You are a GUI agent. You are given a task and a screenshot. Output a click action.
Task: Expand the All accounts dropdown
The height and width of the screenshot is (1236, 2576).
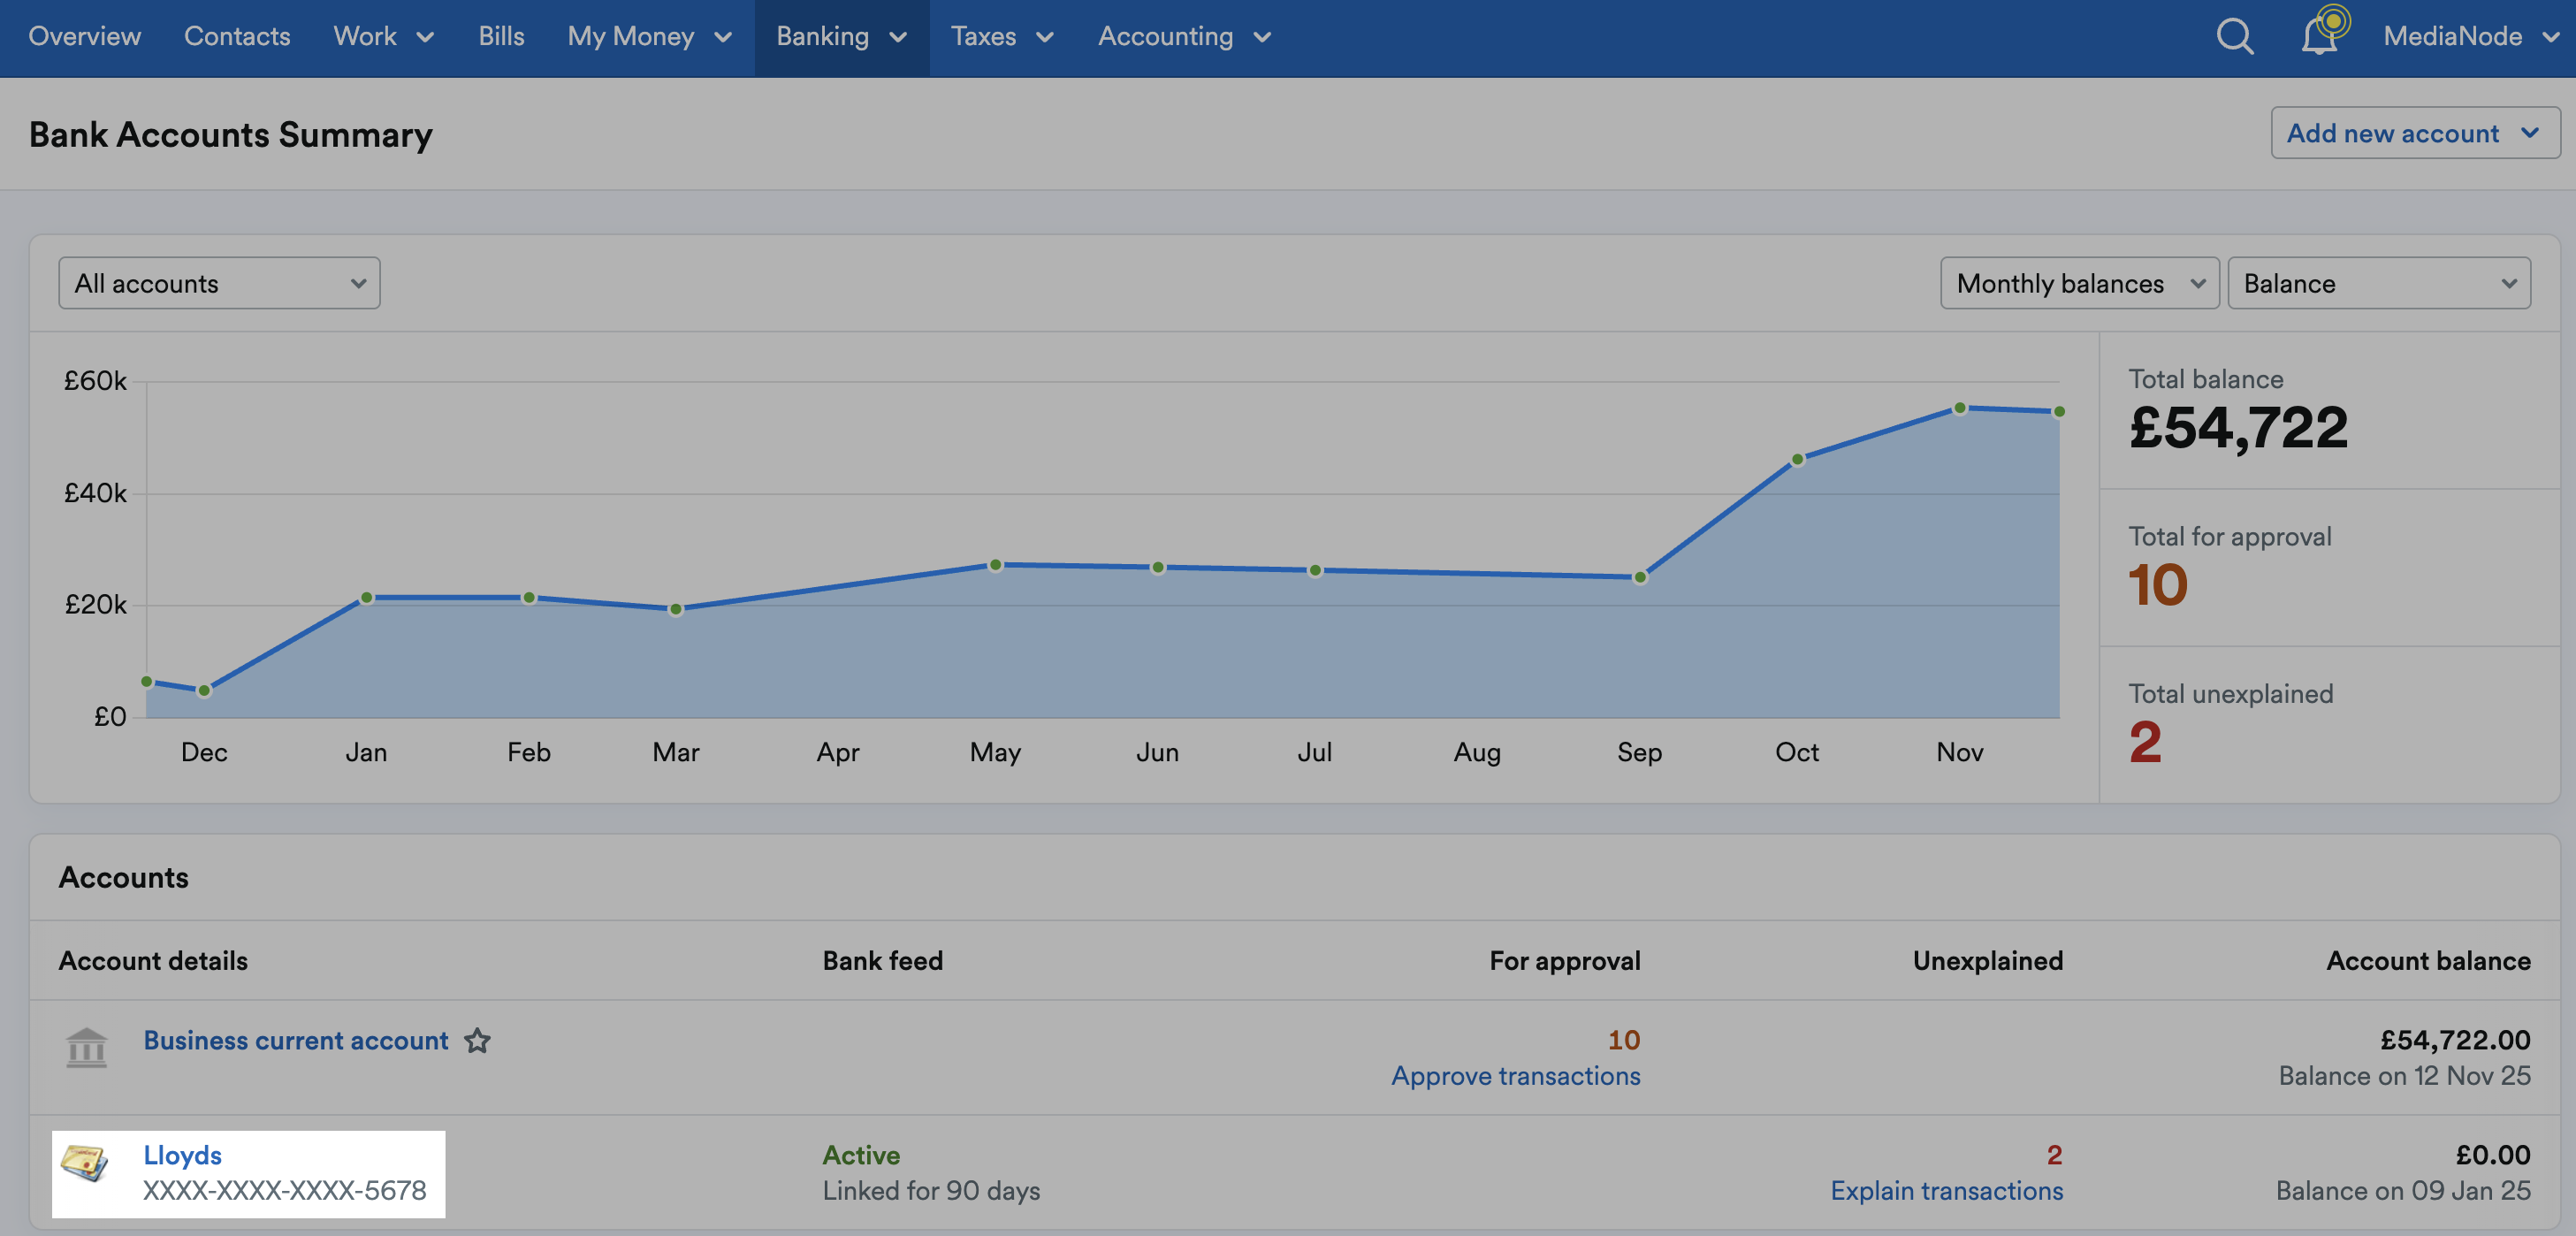point(219,283)
